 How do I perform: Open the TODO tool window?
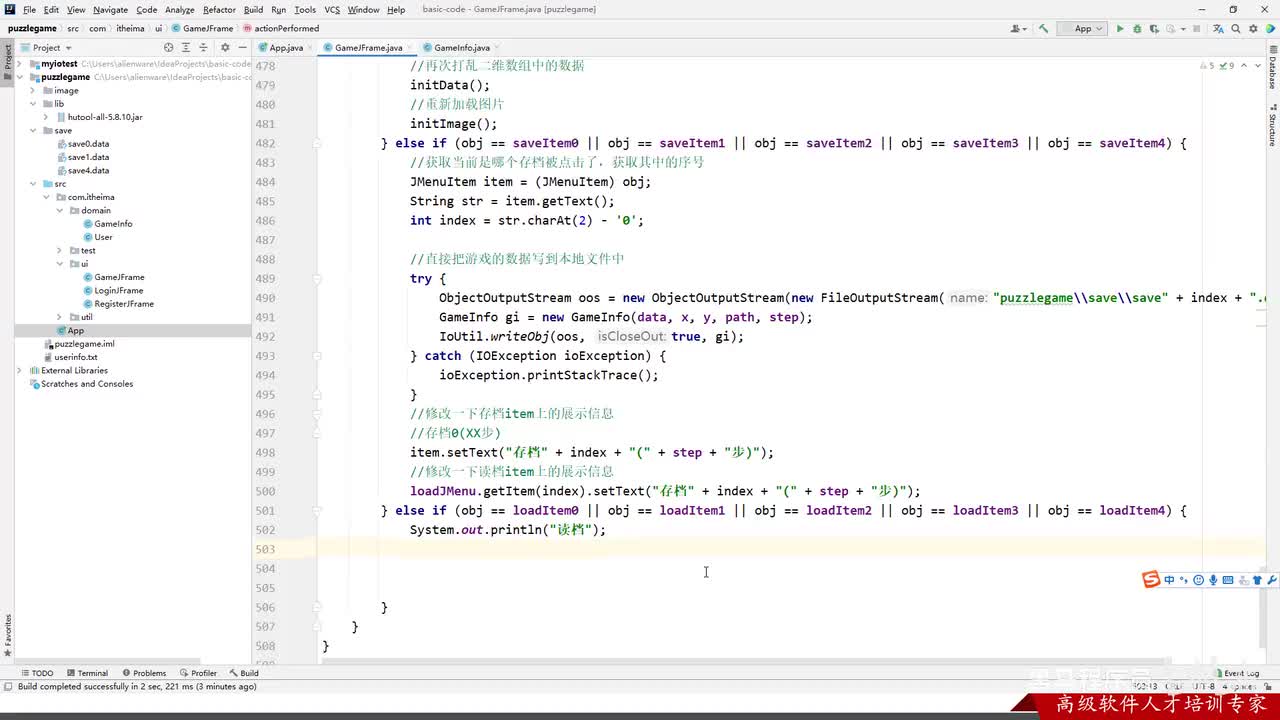[38, 673]
